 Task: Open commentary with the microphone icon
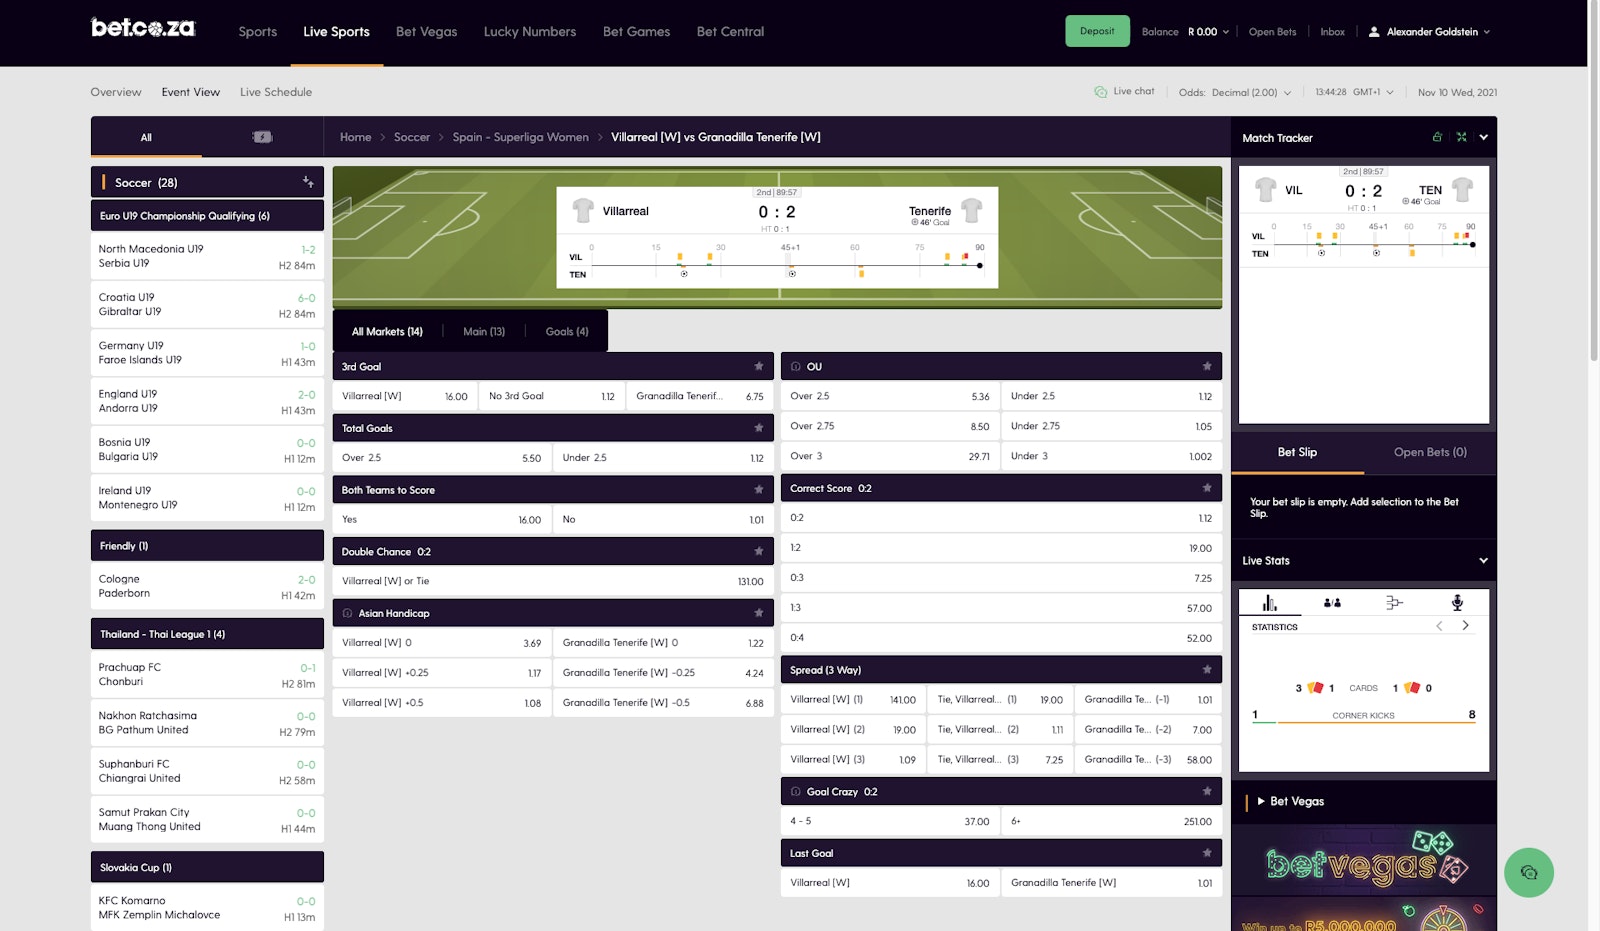(1458, 602)
